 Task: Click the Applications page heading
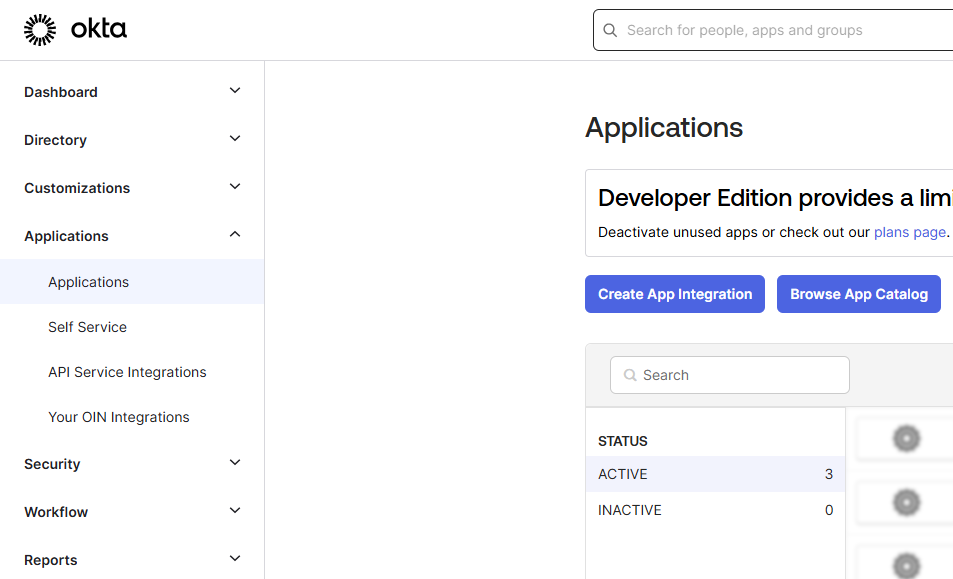click(664, 128)
